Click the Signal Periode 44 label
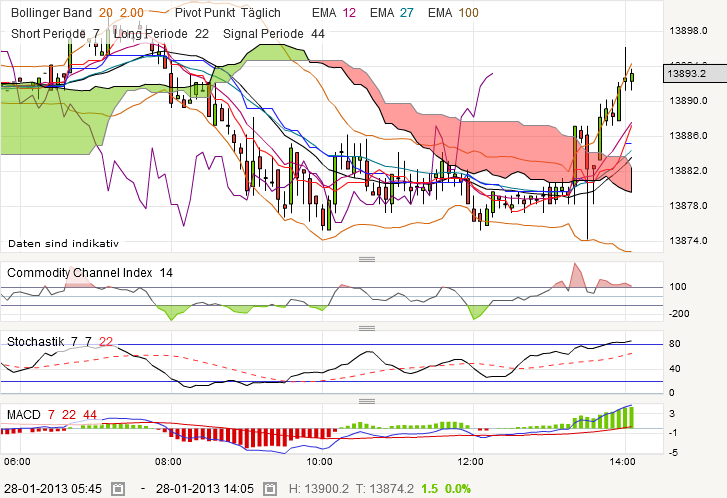Viewport: 727px width, 498px height. (x=274, y=34)
